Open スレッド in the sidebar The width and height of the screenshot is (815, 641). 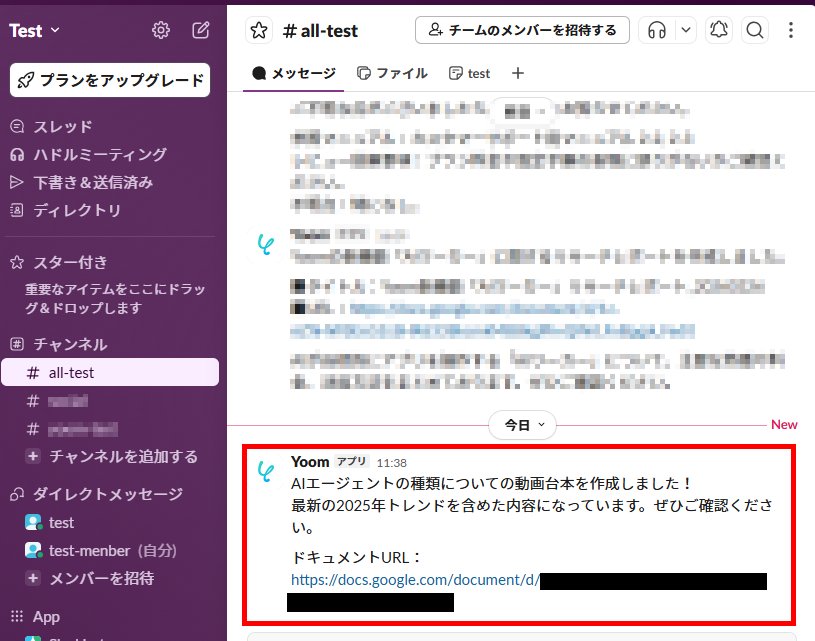pos(62,126)
